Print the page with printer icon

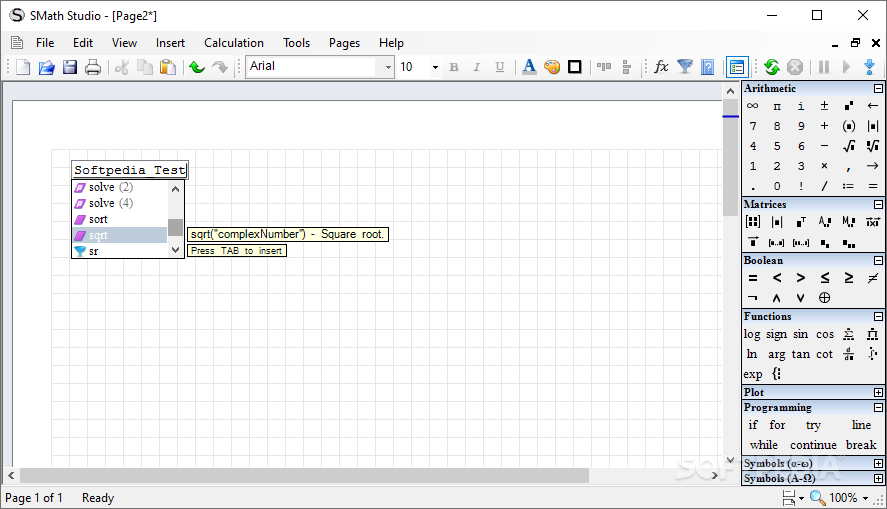93,67
